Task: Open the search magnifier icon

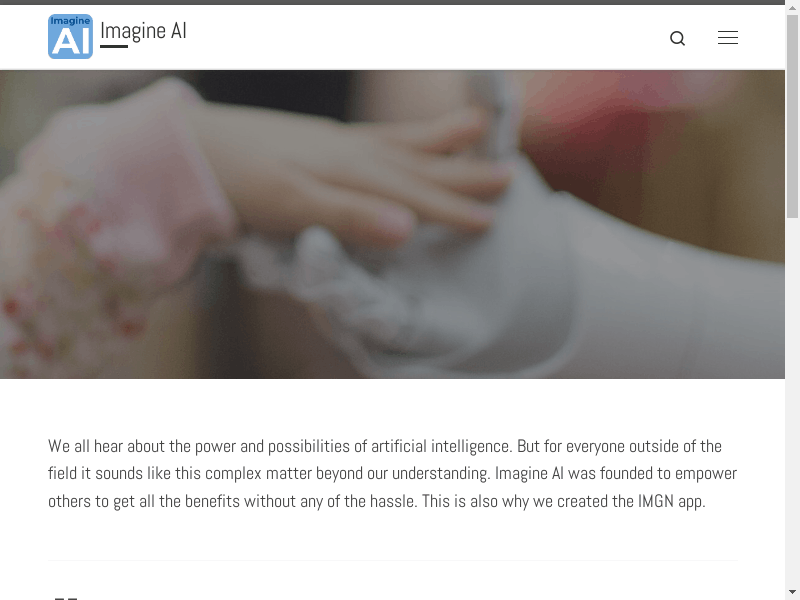Action: (677, 38)
